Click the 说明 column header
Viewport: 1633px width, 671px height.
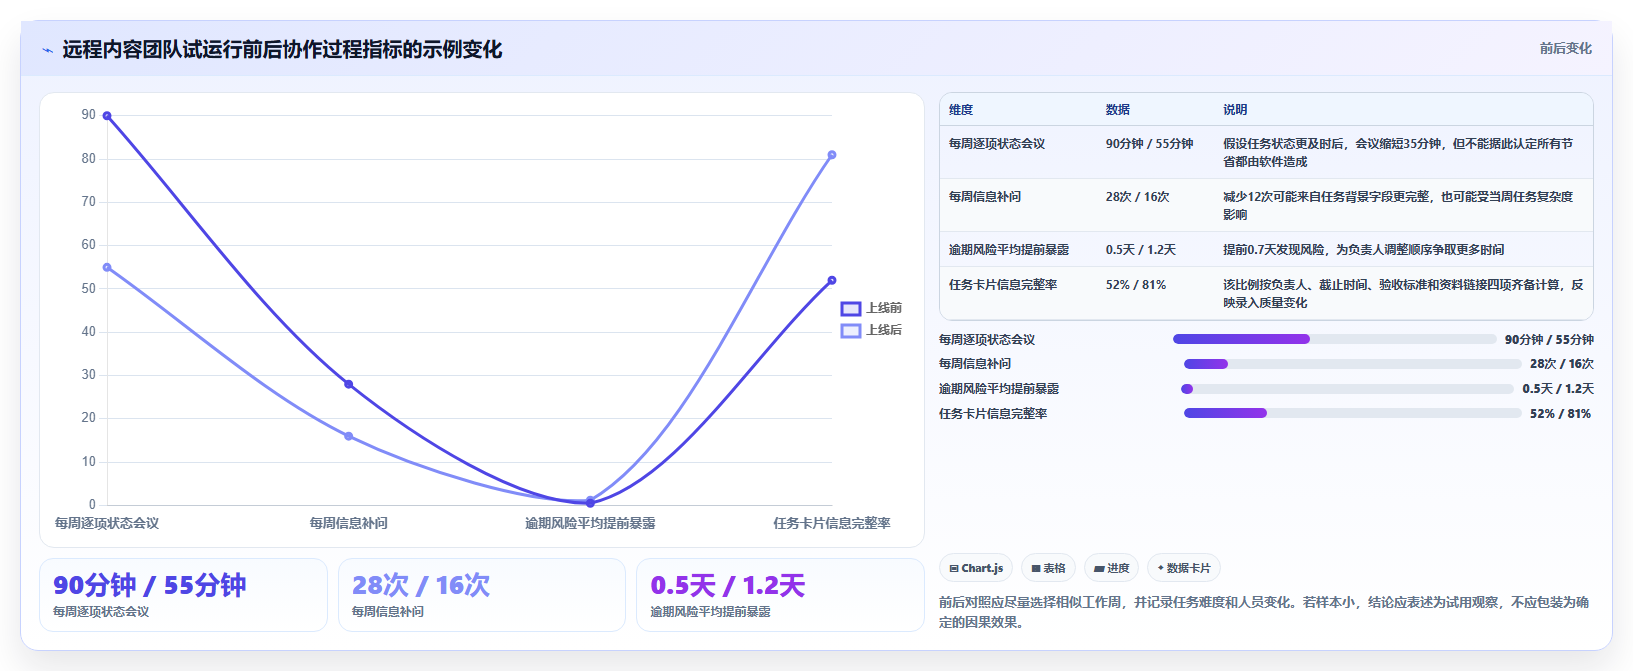point(1235,110)
